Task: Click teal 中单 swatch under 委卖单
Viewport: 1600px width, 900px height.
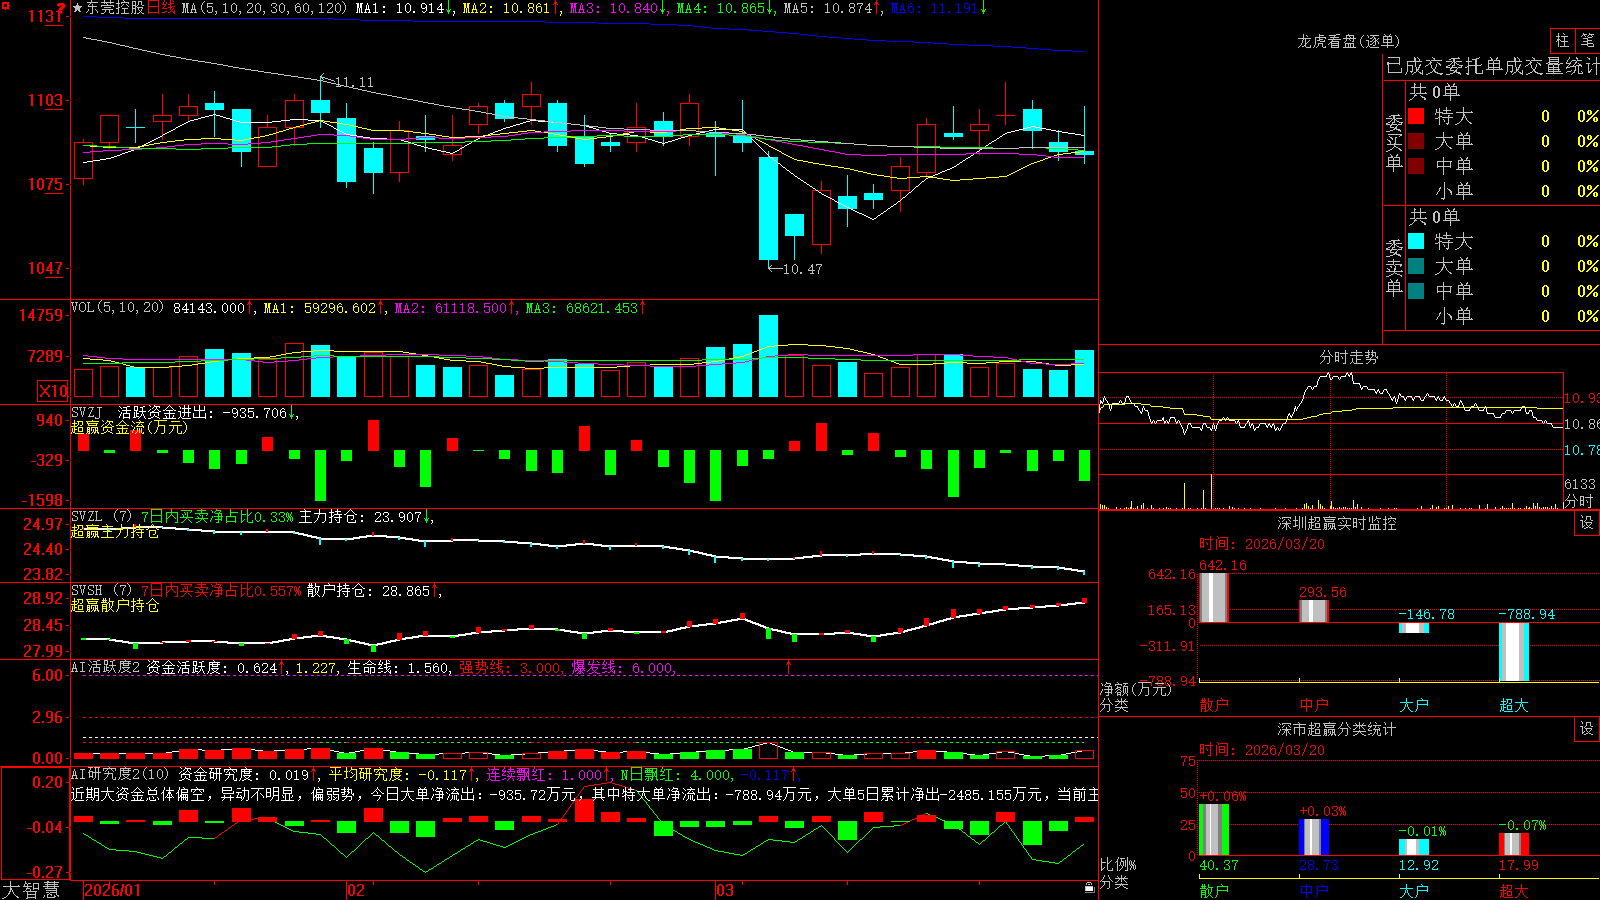Action: point(1416,291)
